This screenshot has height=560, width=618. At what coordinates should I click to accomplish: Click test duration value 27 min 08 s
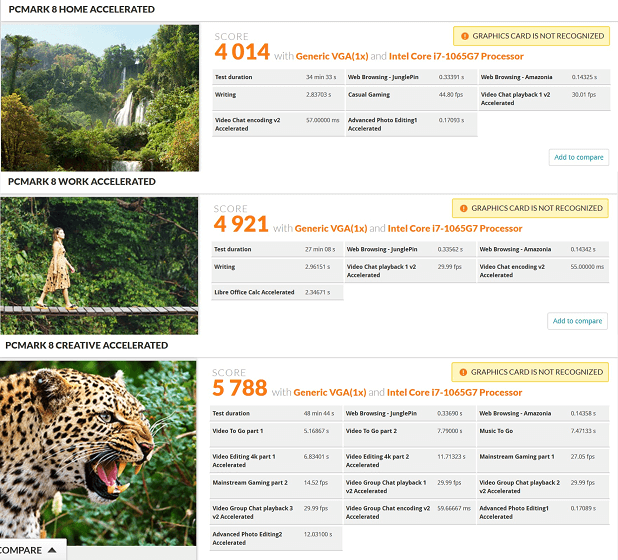point(320,249)
